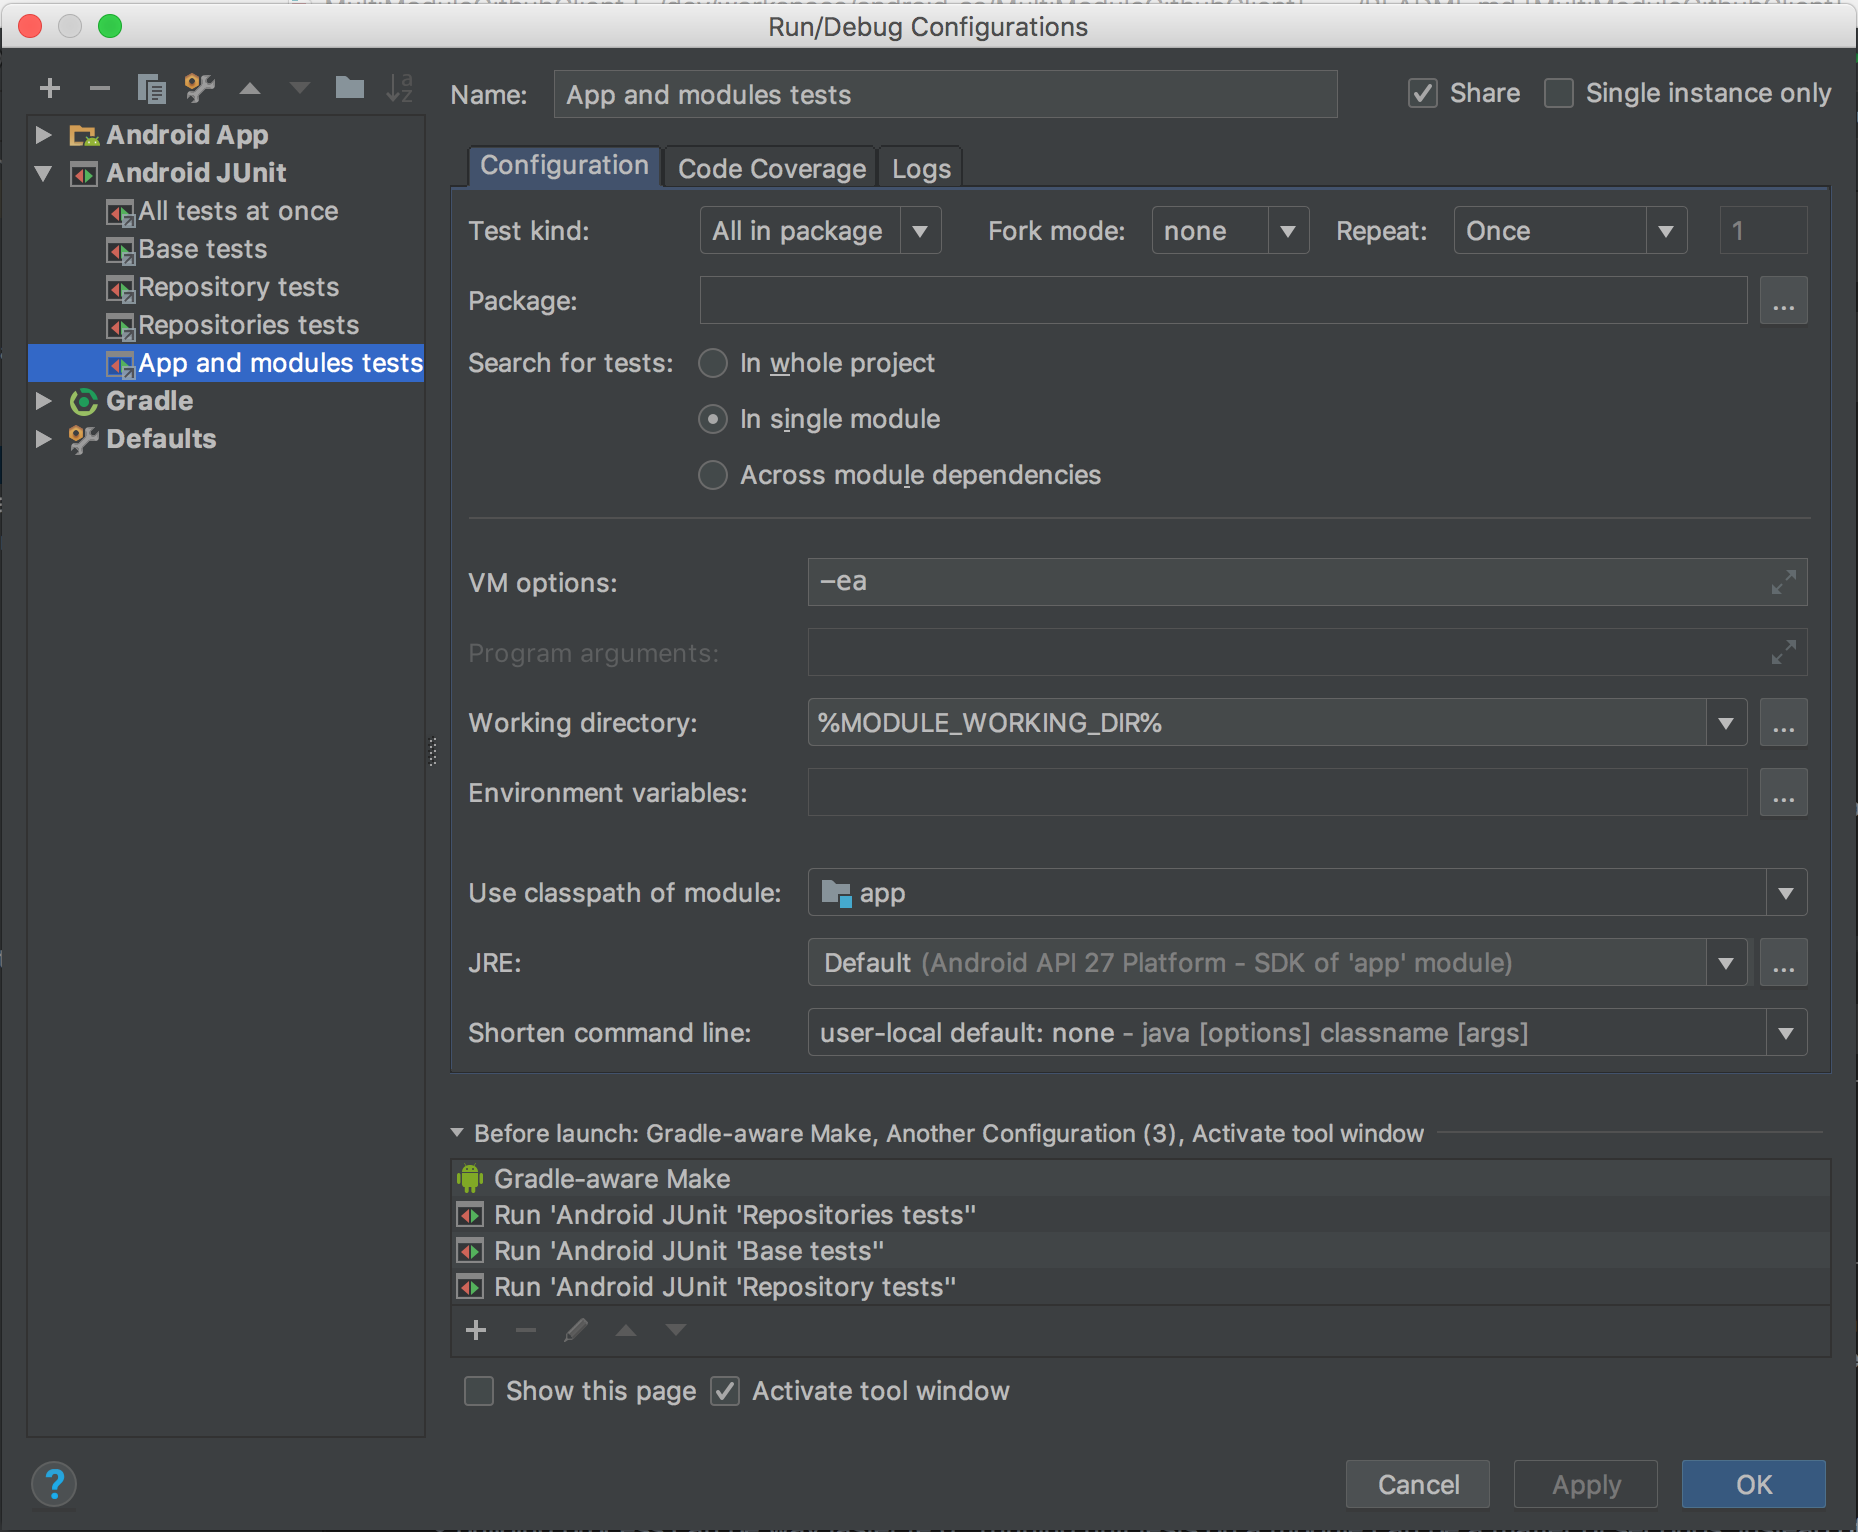This screenshot has width=1858, height=1532.
Task: Sort configurations alphabetically
Action: pos(399,88)
